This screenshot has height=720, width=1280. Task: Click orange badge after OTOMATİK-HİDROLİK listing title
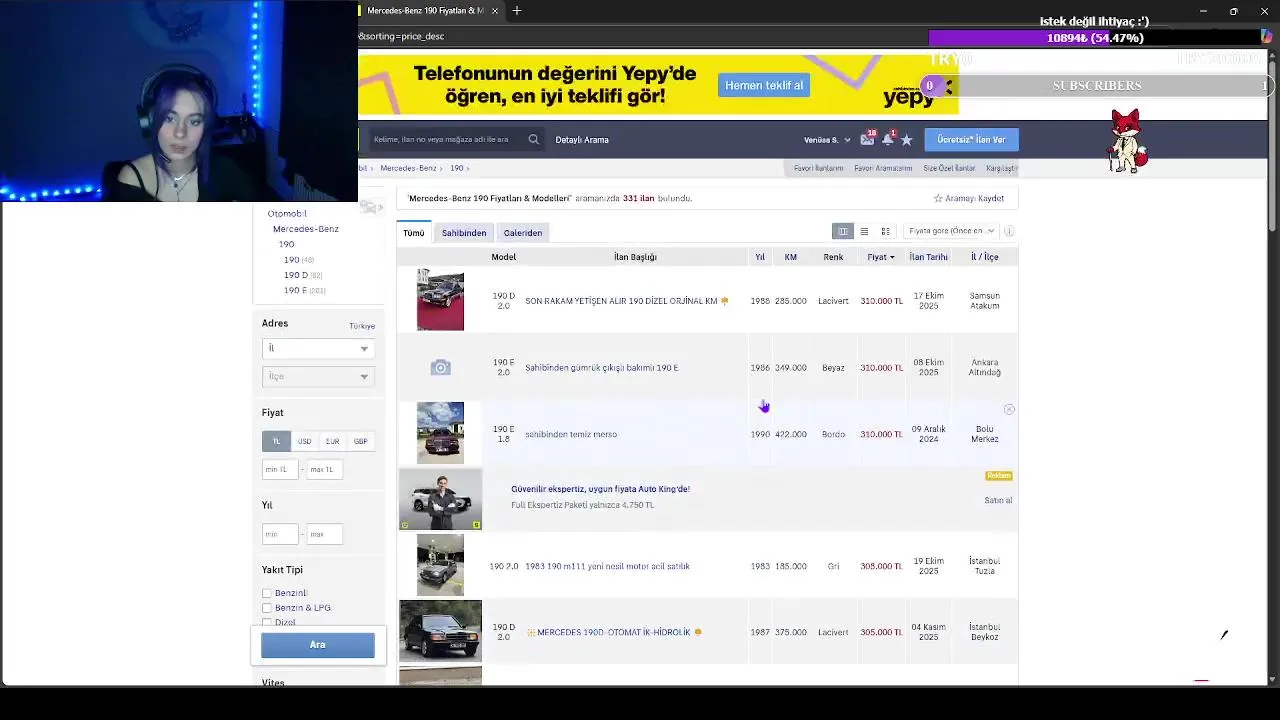coord(697,632)
